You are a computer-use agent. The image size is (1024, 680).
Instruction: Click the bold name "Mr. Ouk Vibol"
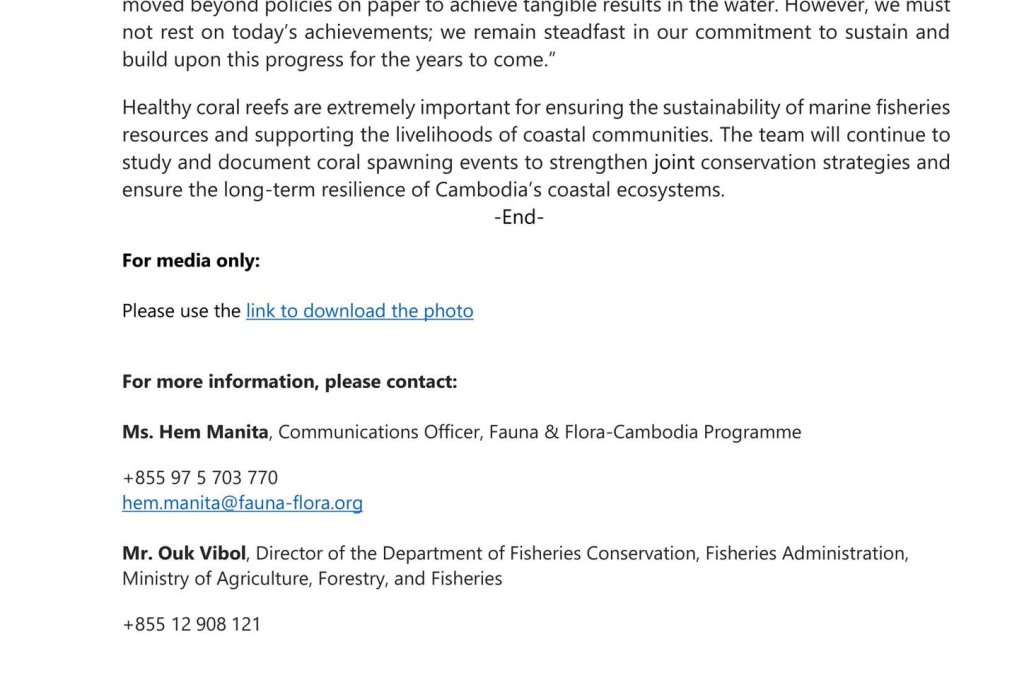tap(185, 553)
